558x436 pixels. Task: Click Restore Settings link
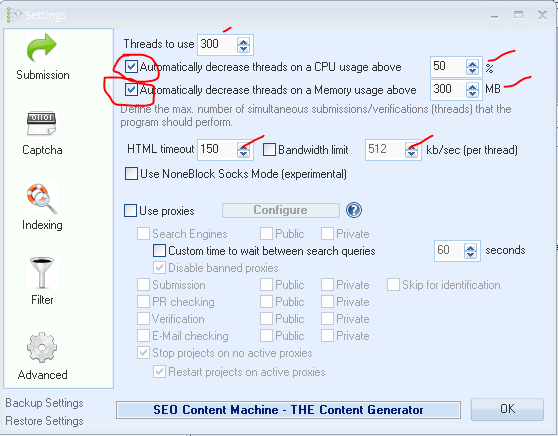pos(44,421)
